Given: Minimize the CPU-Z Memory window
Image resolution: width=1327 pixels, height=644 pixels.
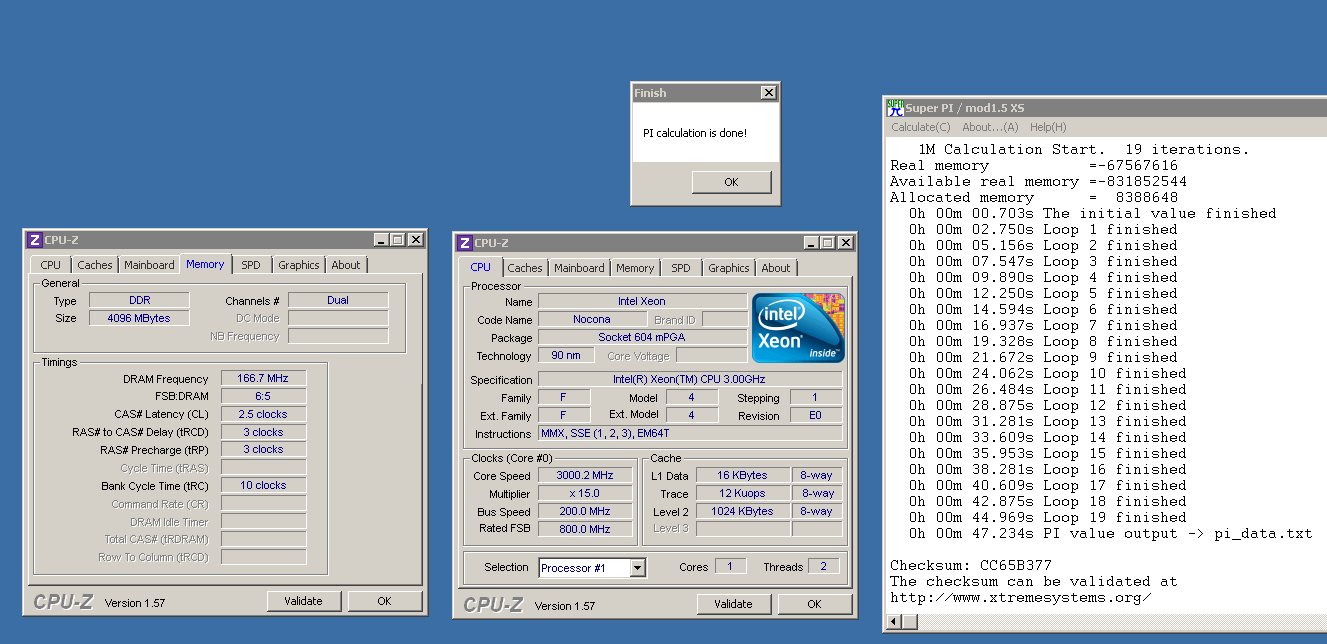Looking at the screenshot, I should coord(381,240).
